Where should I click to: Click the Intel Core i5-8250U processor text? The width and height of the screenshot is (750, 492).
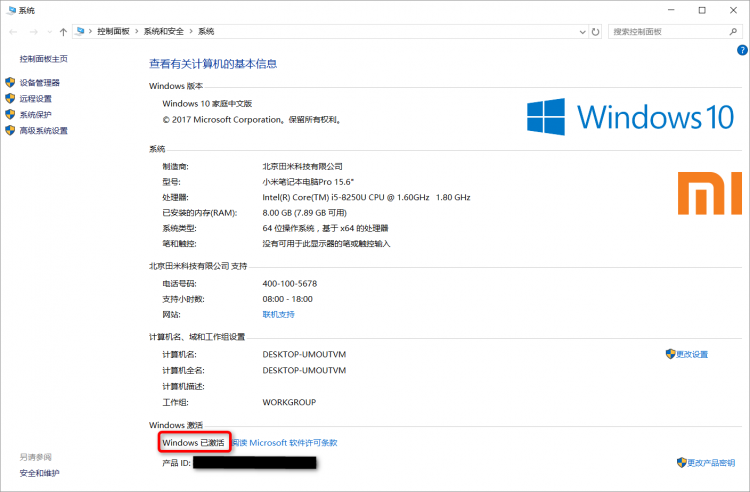click(366, 197)
